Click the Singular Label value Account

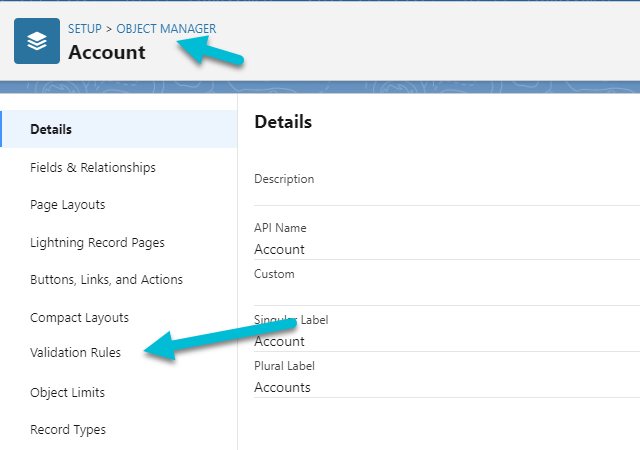click(279, 341)
